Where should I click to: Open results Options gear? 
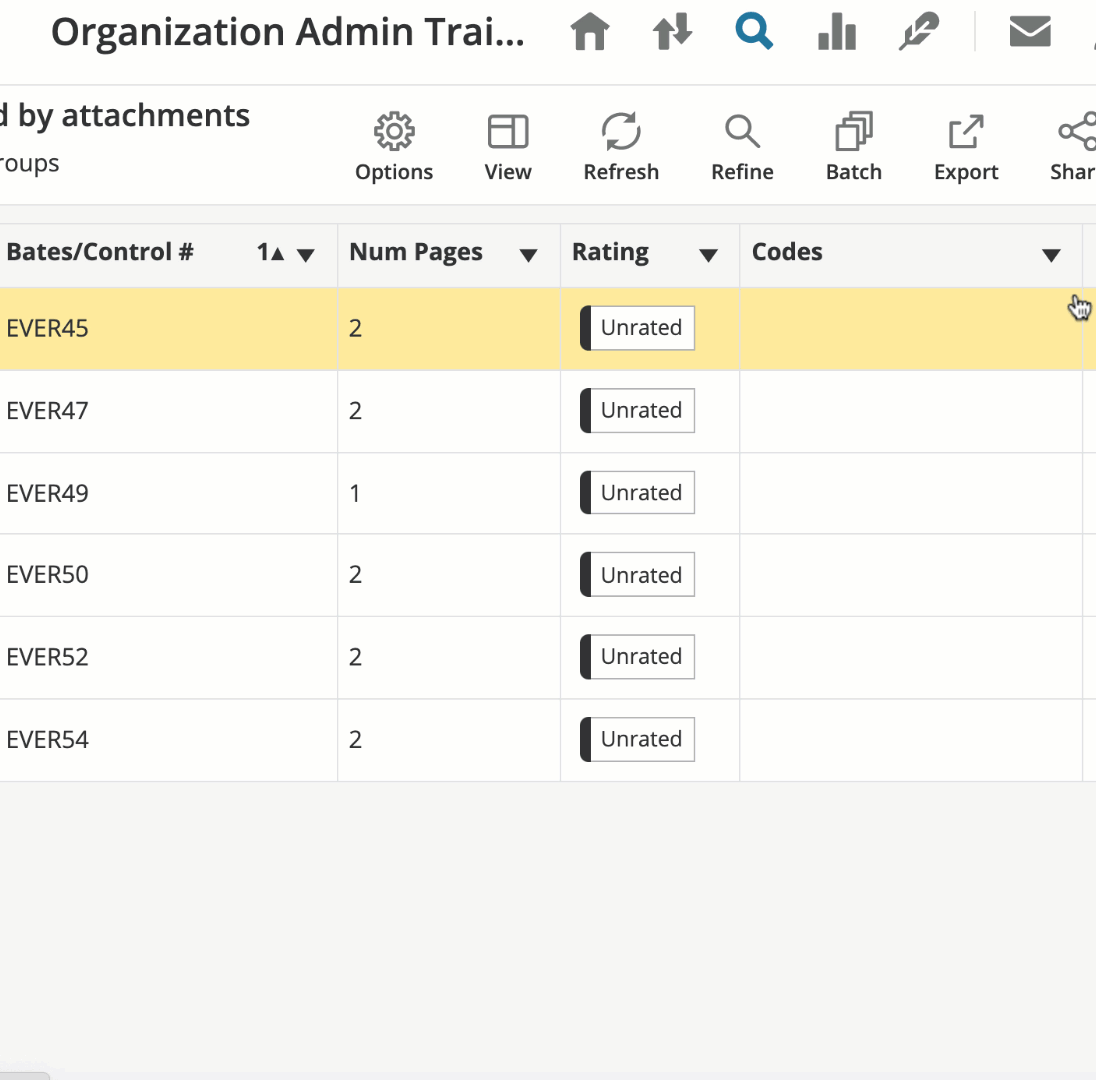click(394, 147)
